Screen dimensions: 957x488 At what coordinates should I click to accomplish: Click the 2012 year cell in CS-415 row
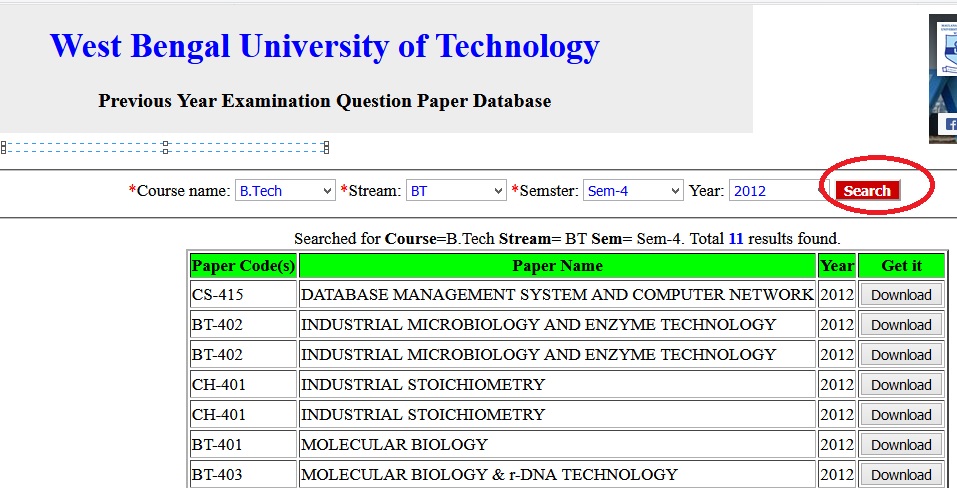point(837,295)
